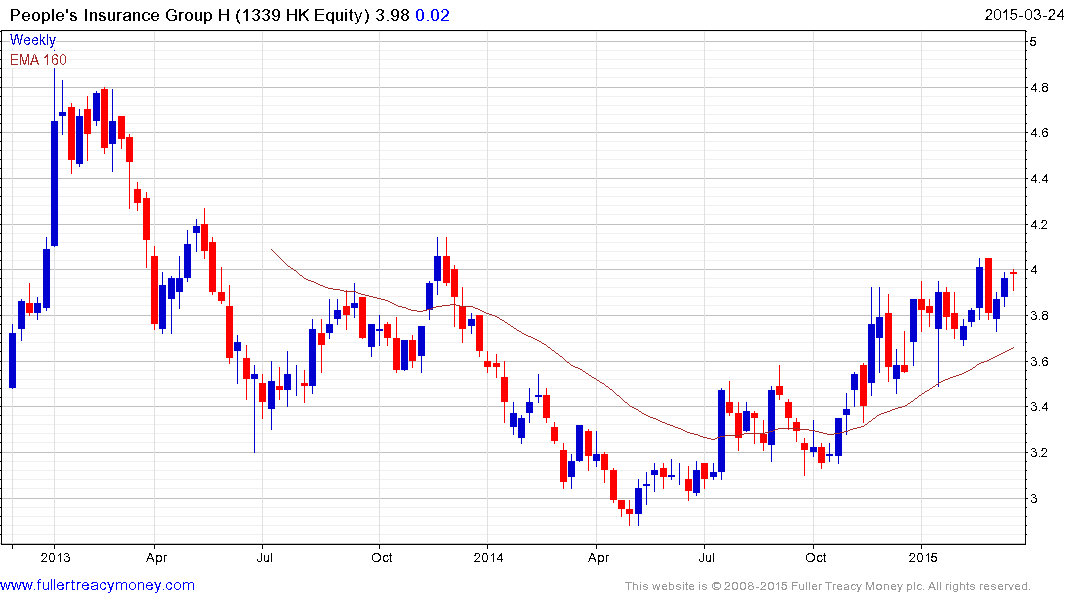Click the price value 3.98 in title
The width and height of the screenshot is (1075, 600).
coord(392,15)
